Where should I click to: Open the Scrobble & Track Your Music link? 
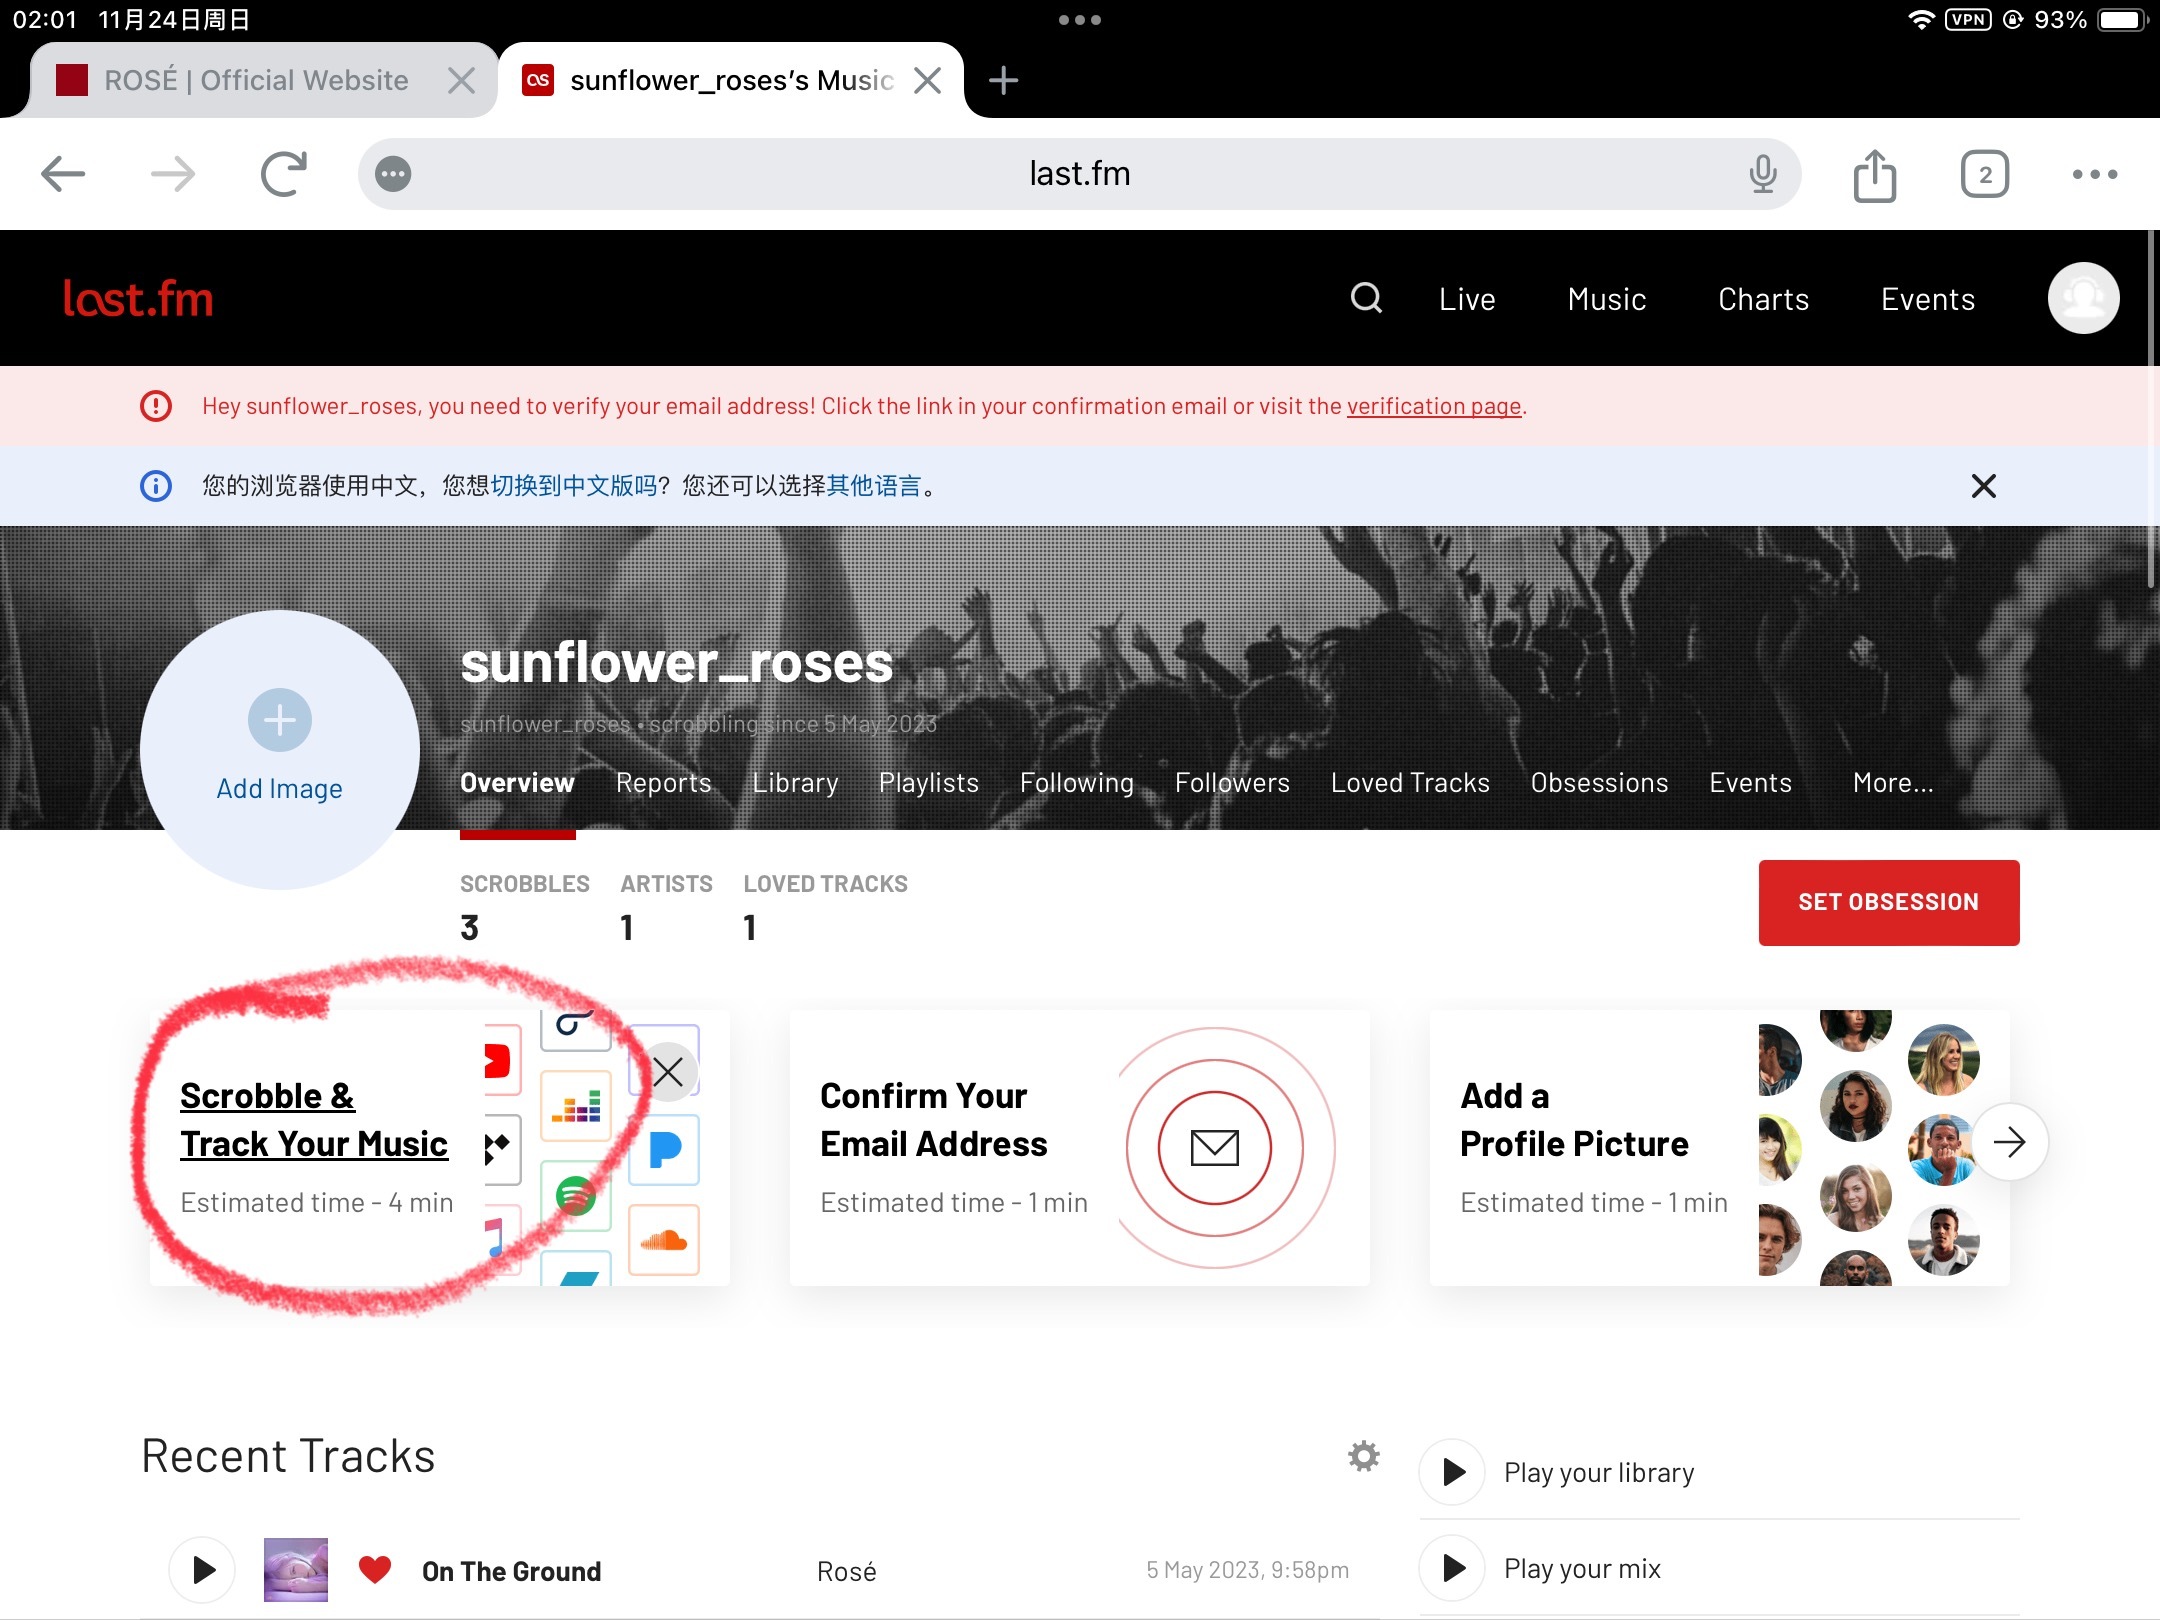tap(314, 1120)
